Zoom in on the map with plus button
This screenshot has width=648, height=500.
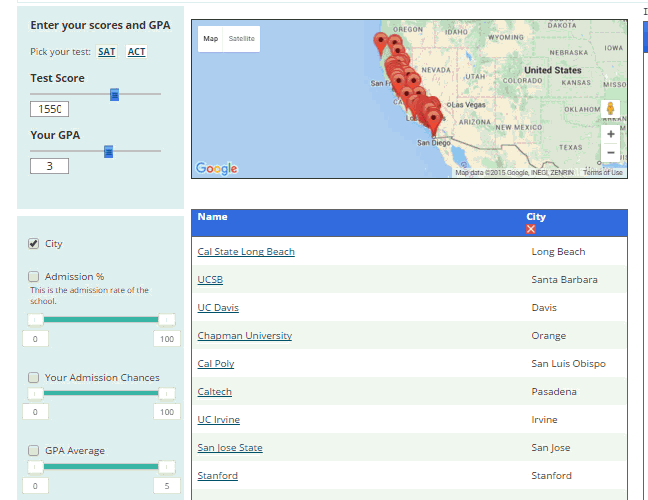(610, 134)
